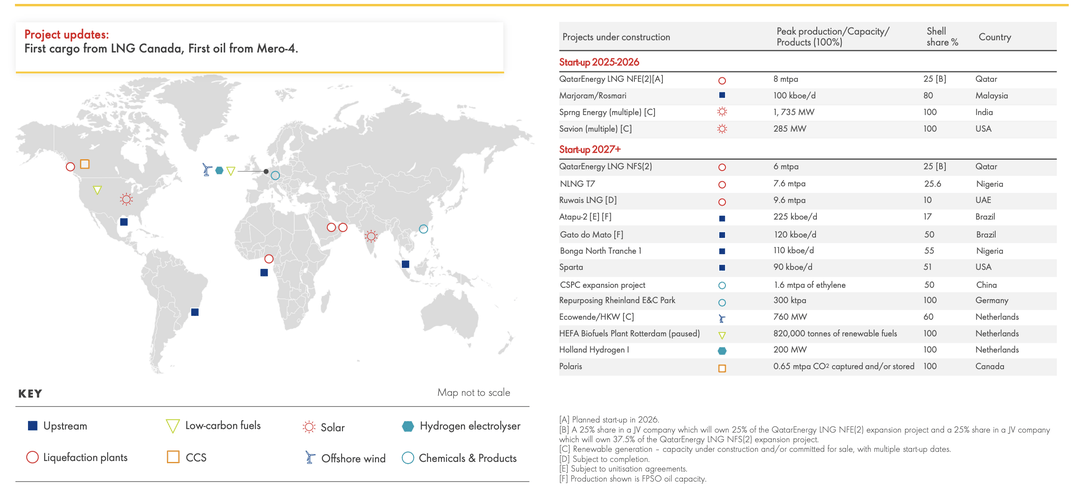Image resolution: width=1080 pixels, height=489 pixels.
Task: Click the Offshore wind turbine icon in key
Action: [309, 457]
